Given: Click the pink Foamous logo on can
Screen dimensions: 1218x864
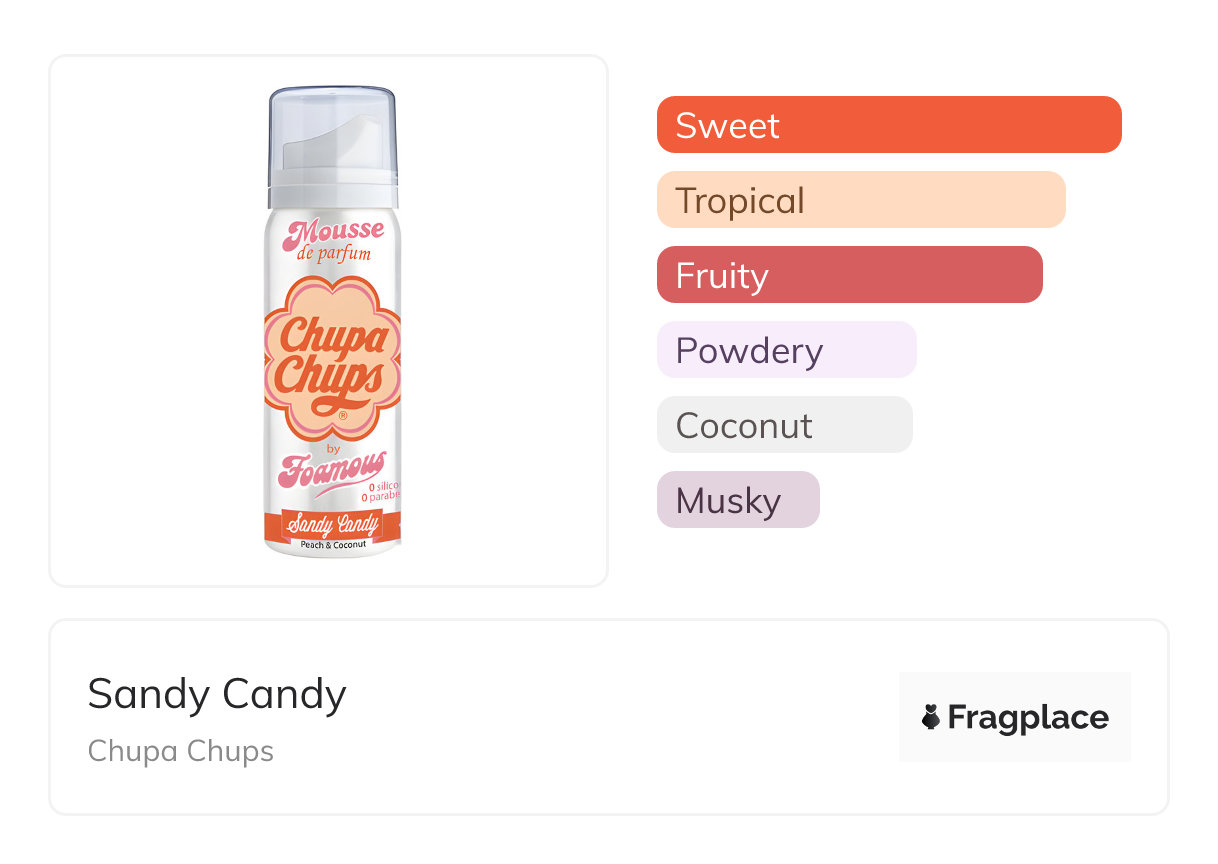Looking at the screenshot, I should click(331, 468).
